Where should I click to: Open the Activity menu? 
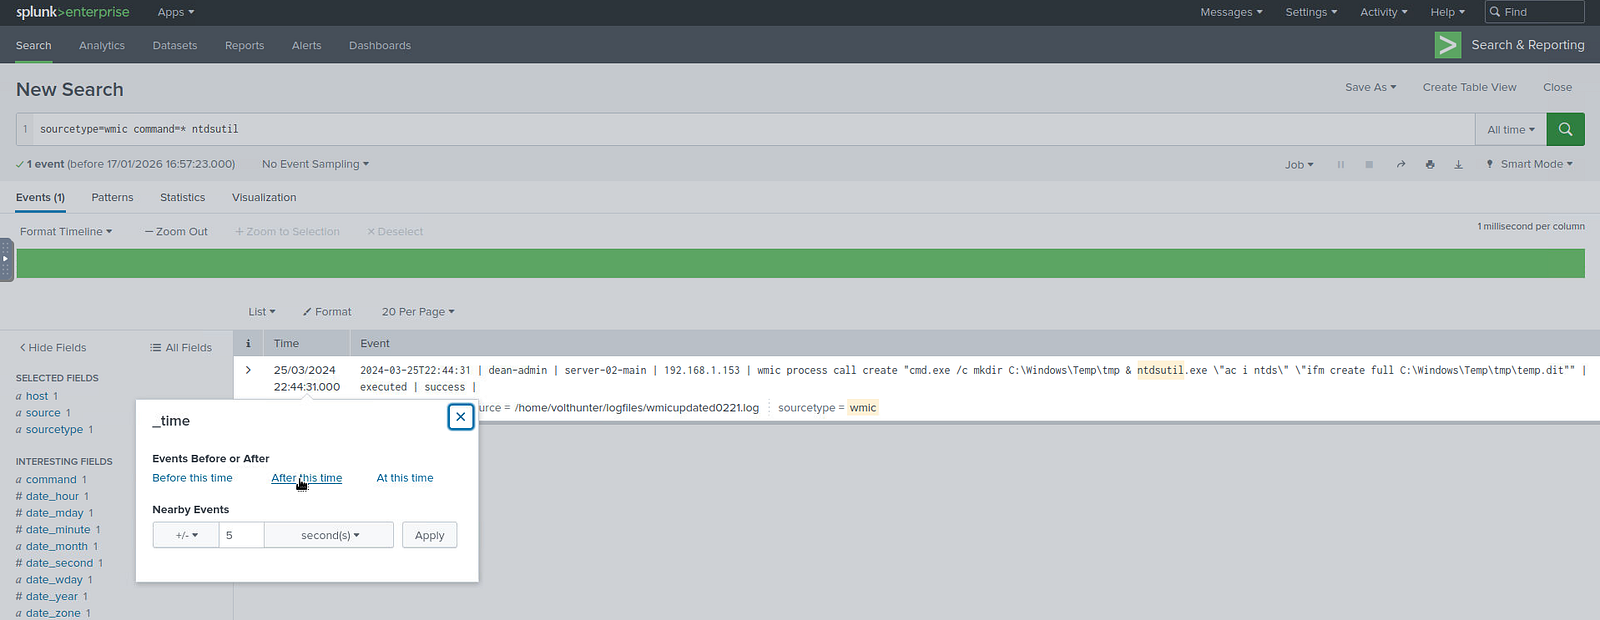(1384, 12)
